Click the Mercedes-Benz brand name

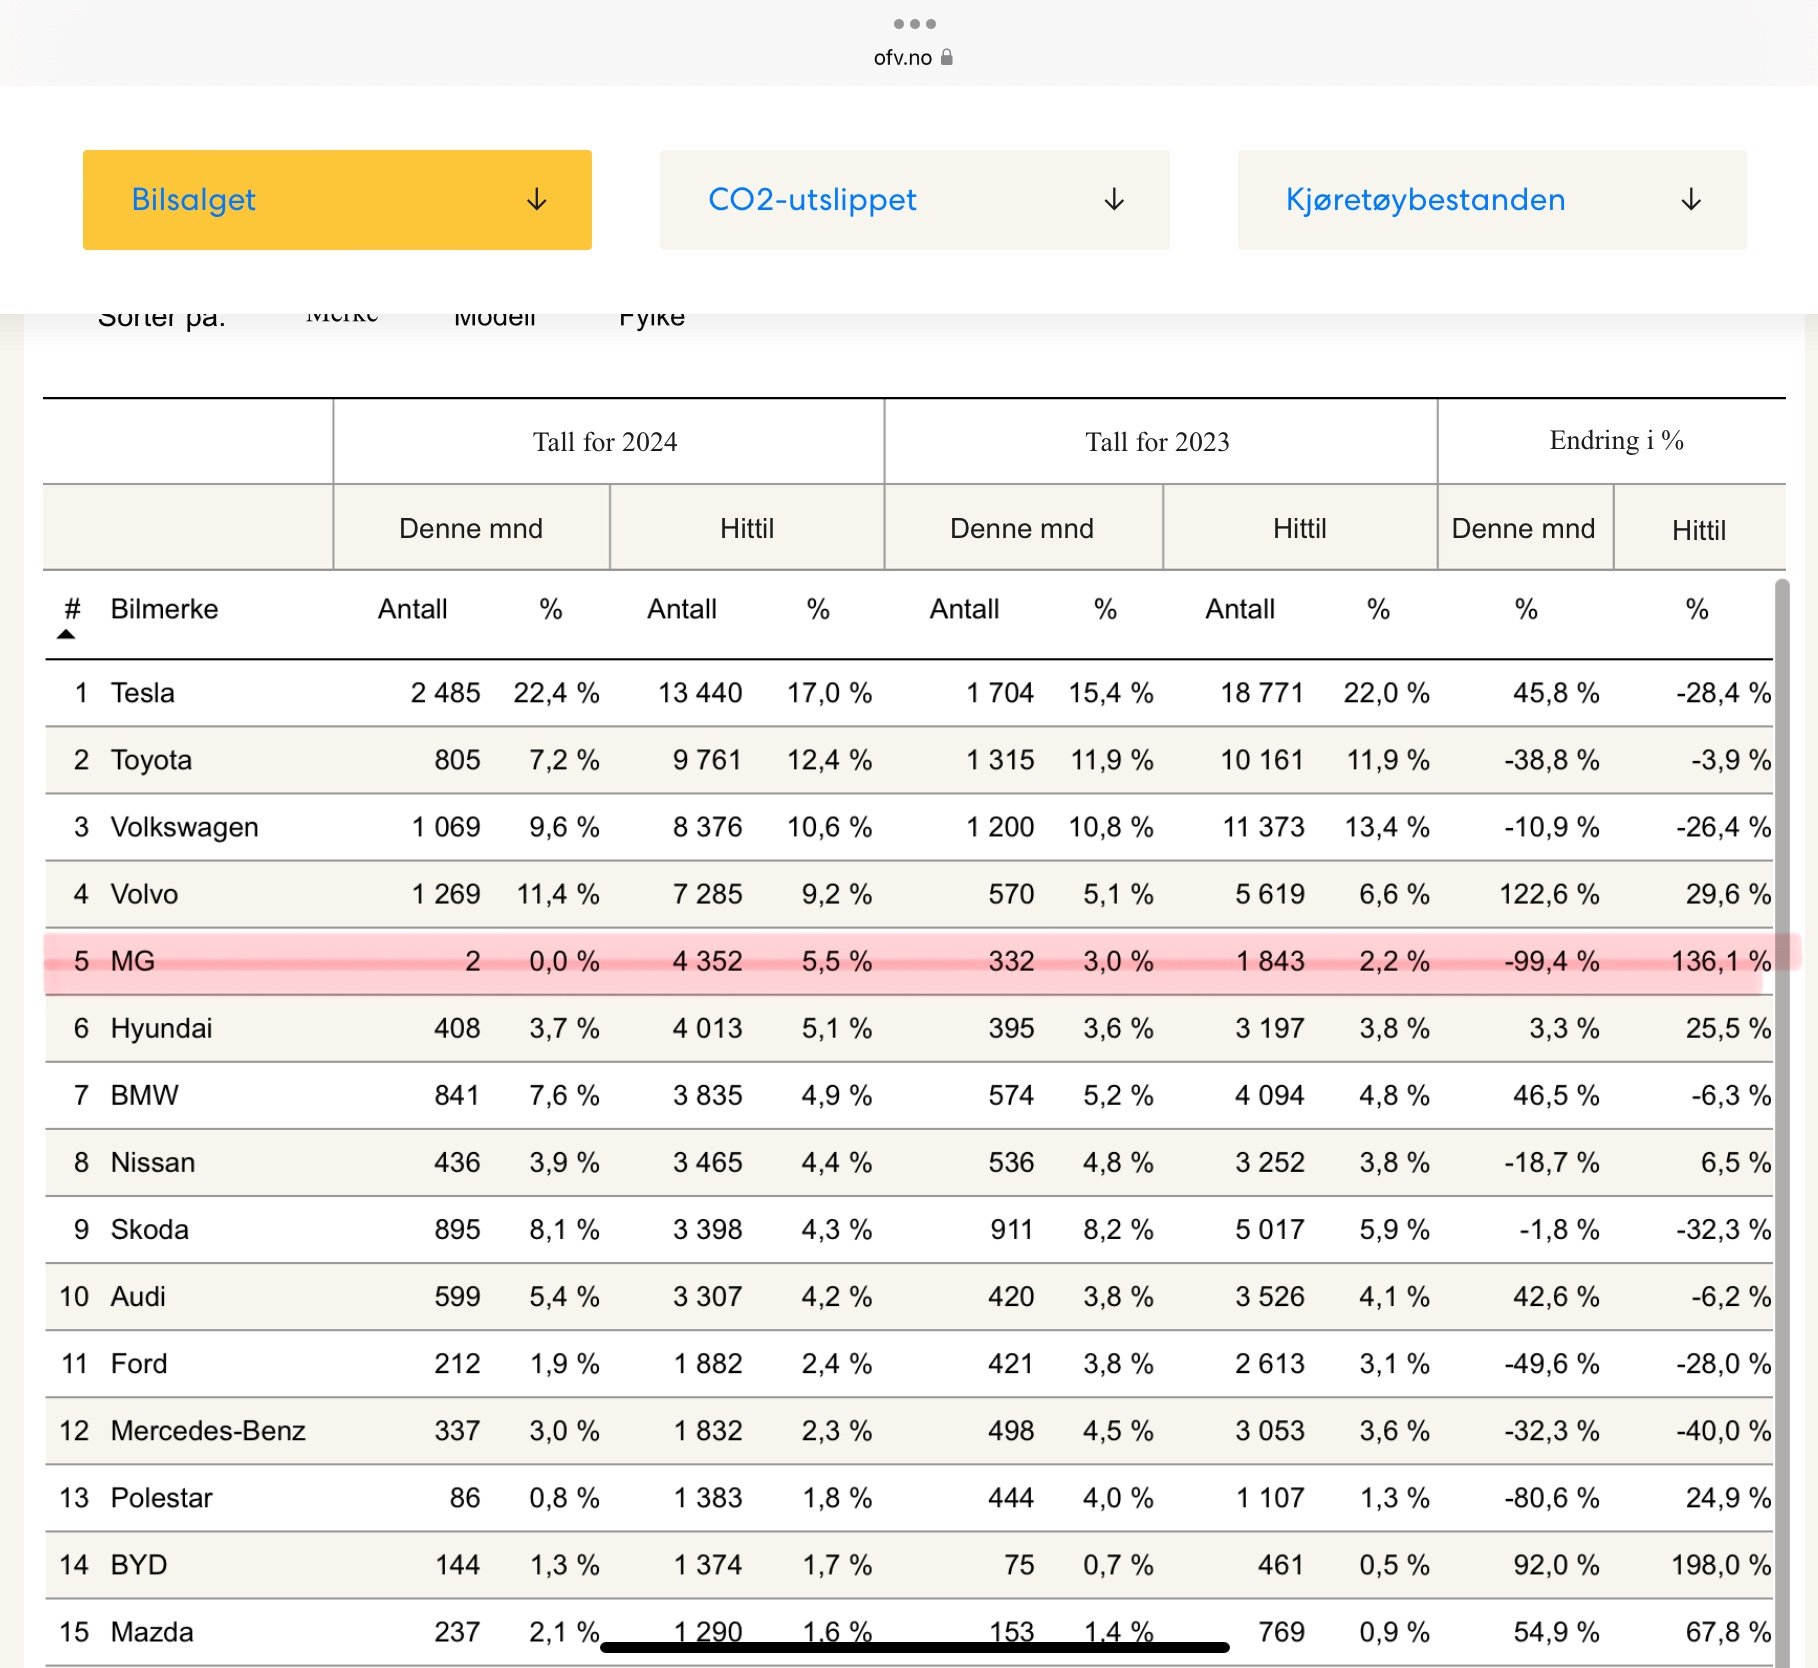[x=208, y=1431]
